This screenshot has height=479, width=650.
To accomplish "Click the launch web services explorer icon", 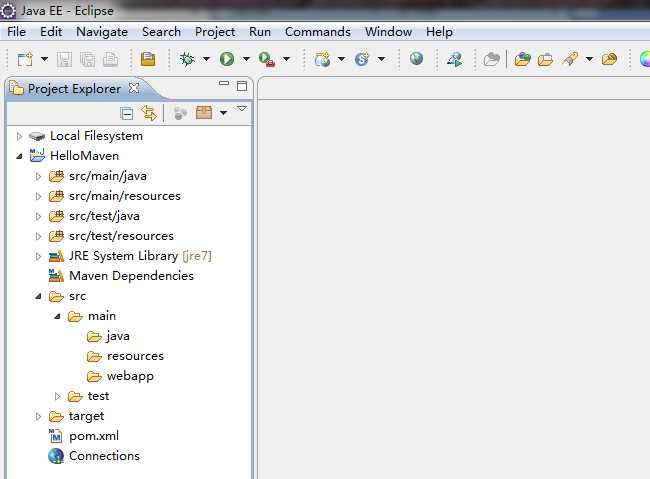I will pyautogui.click(x=455, y=59).
